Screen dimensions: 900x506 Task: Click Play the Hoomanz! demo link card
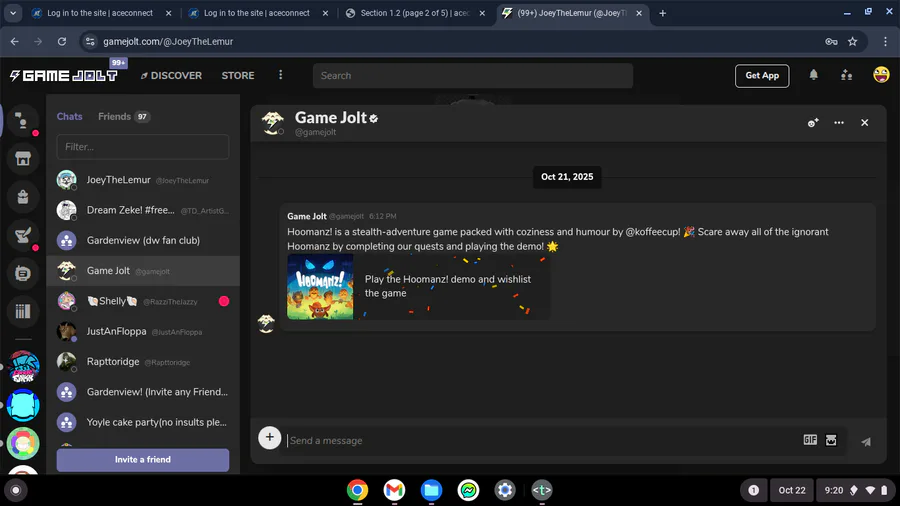click(418, 286)
